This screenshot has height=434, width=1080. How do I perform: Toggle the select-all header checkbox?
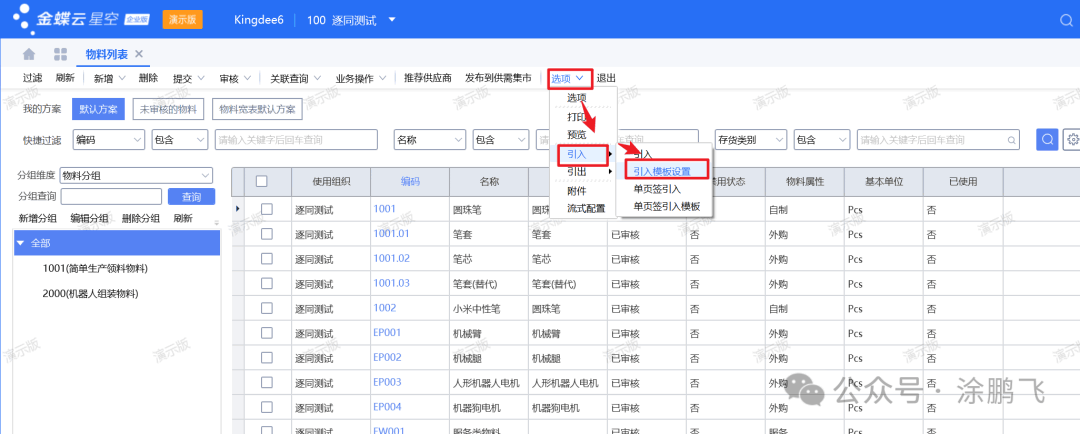click(x=262, y=181)
